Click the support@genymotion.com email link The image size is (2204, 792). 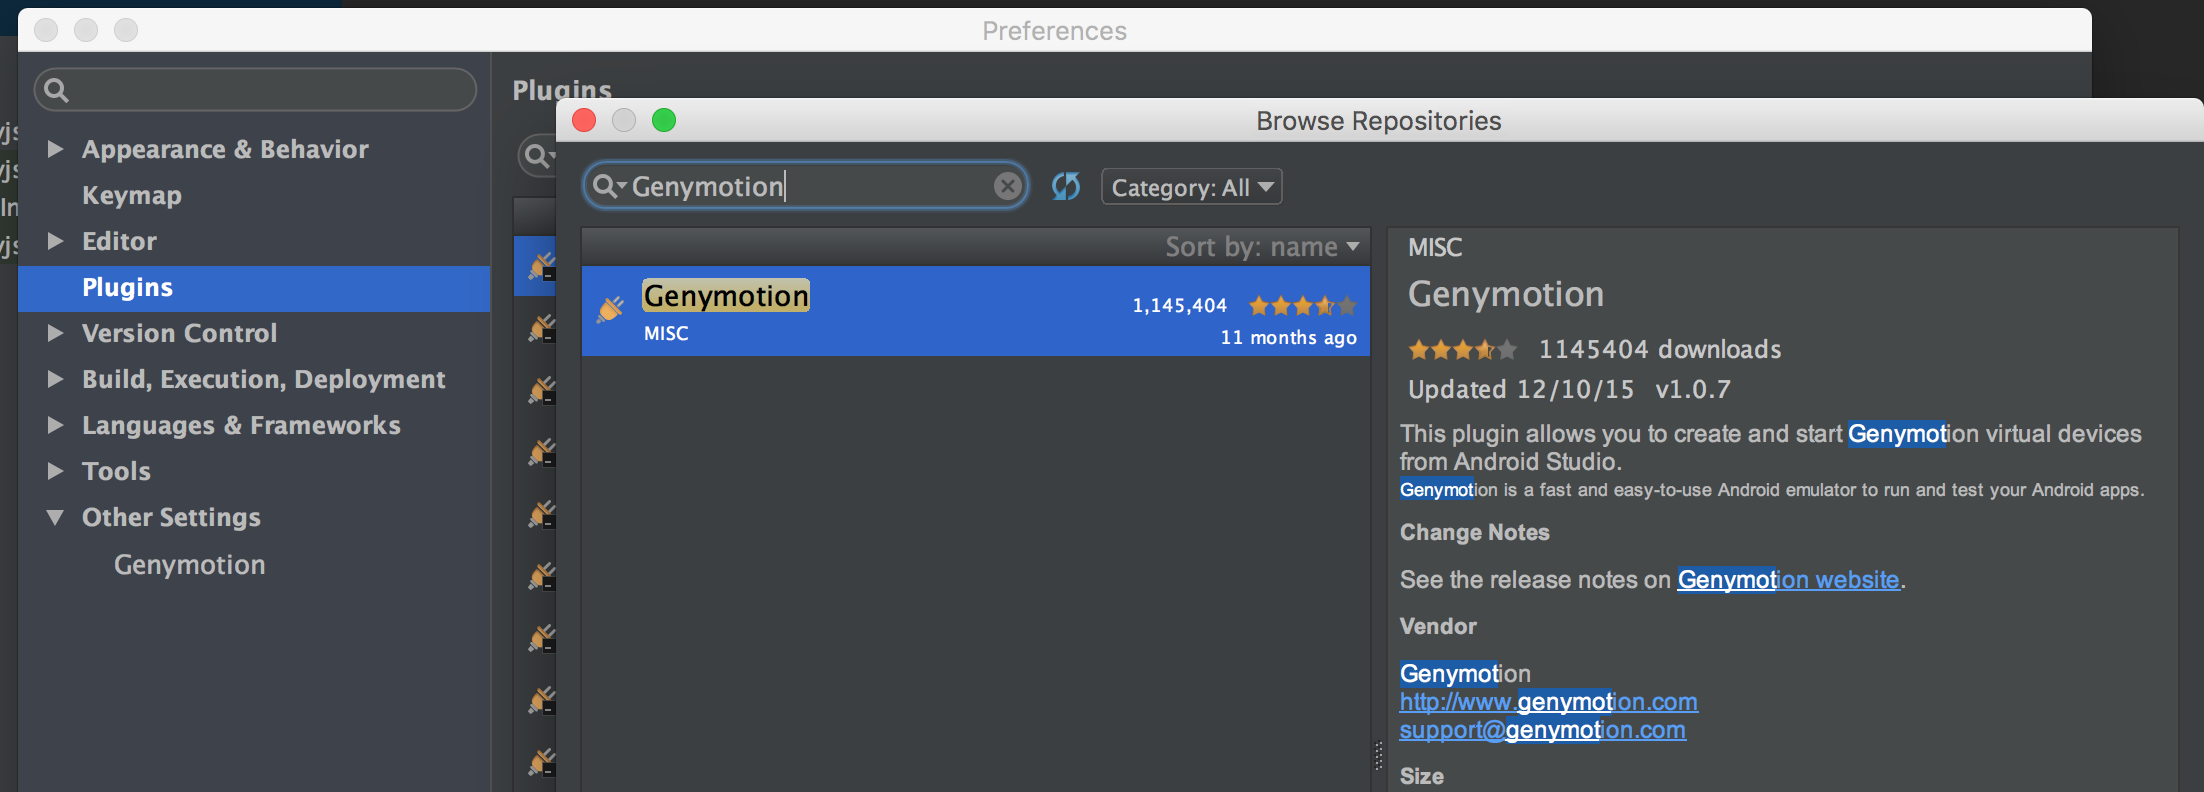point(1542,730)
